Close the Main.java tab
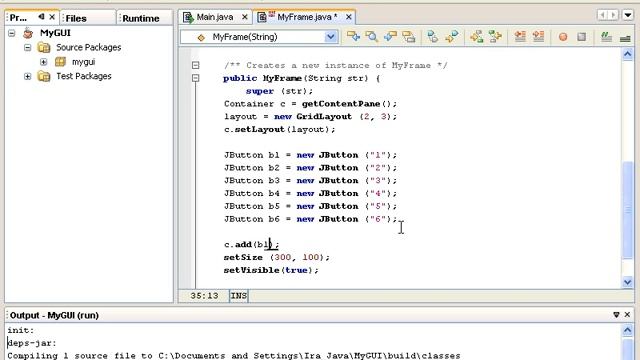This screenshot has width=640, height=360. tap(244, 17)
